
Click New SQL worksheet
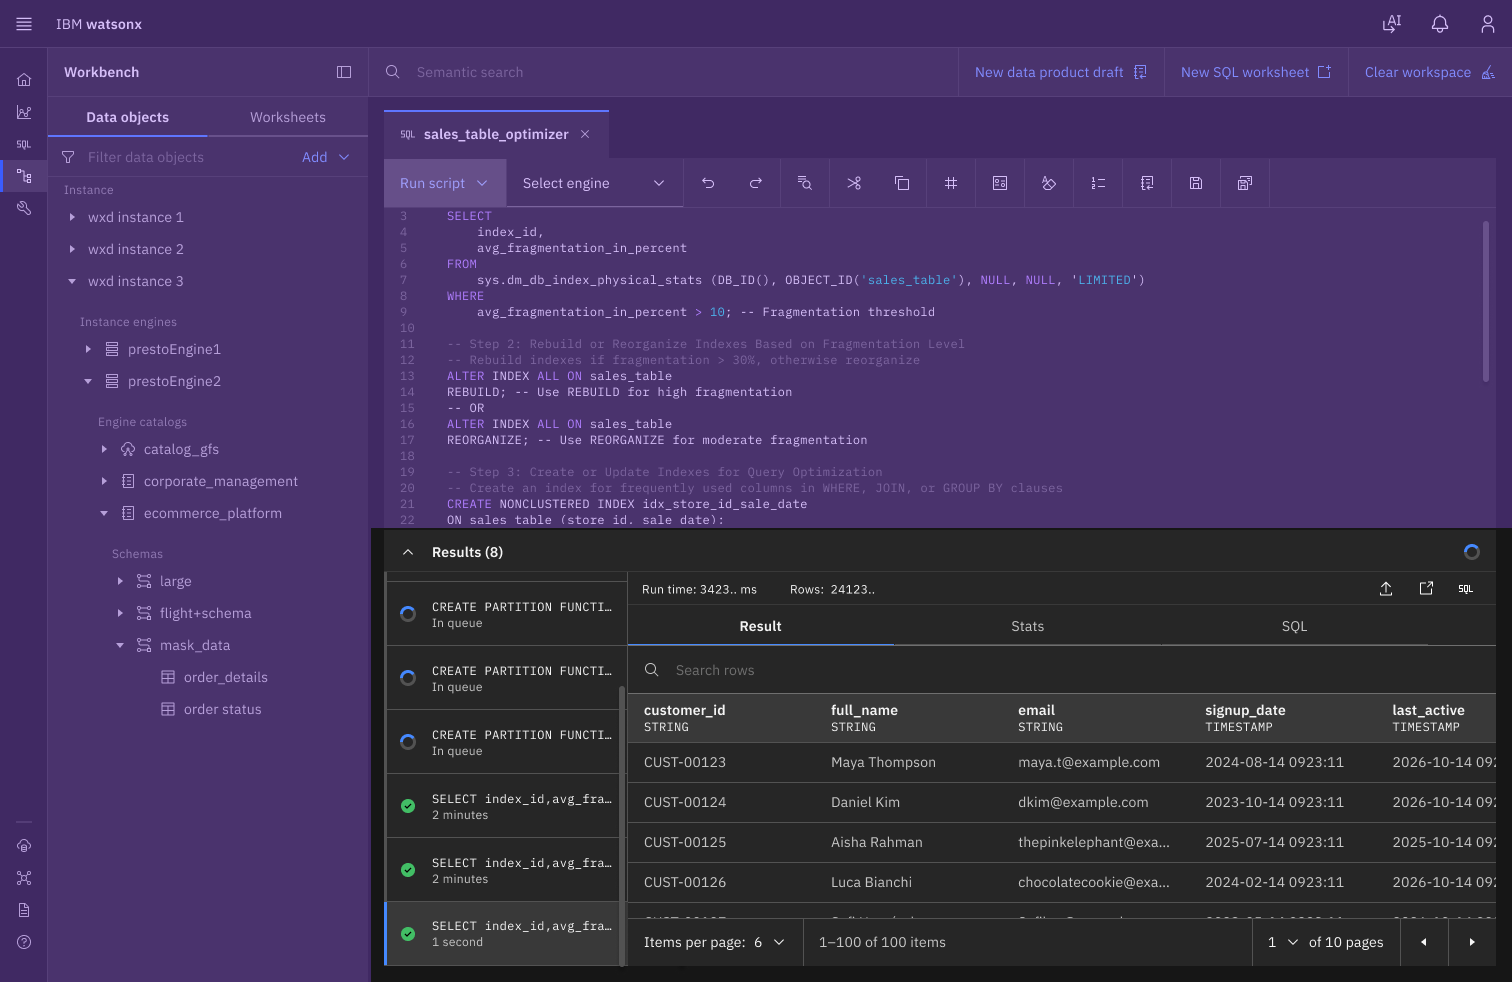[1256, 72]
